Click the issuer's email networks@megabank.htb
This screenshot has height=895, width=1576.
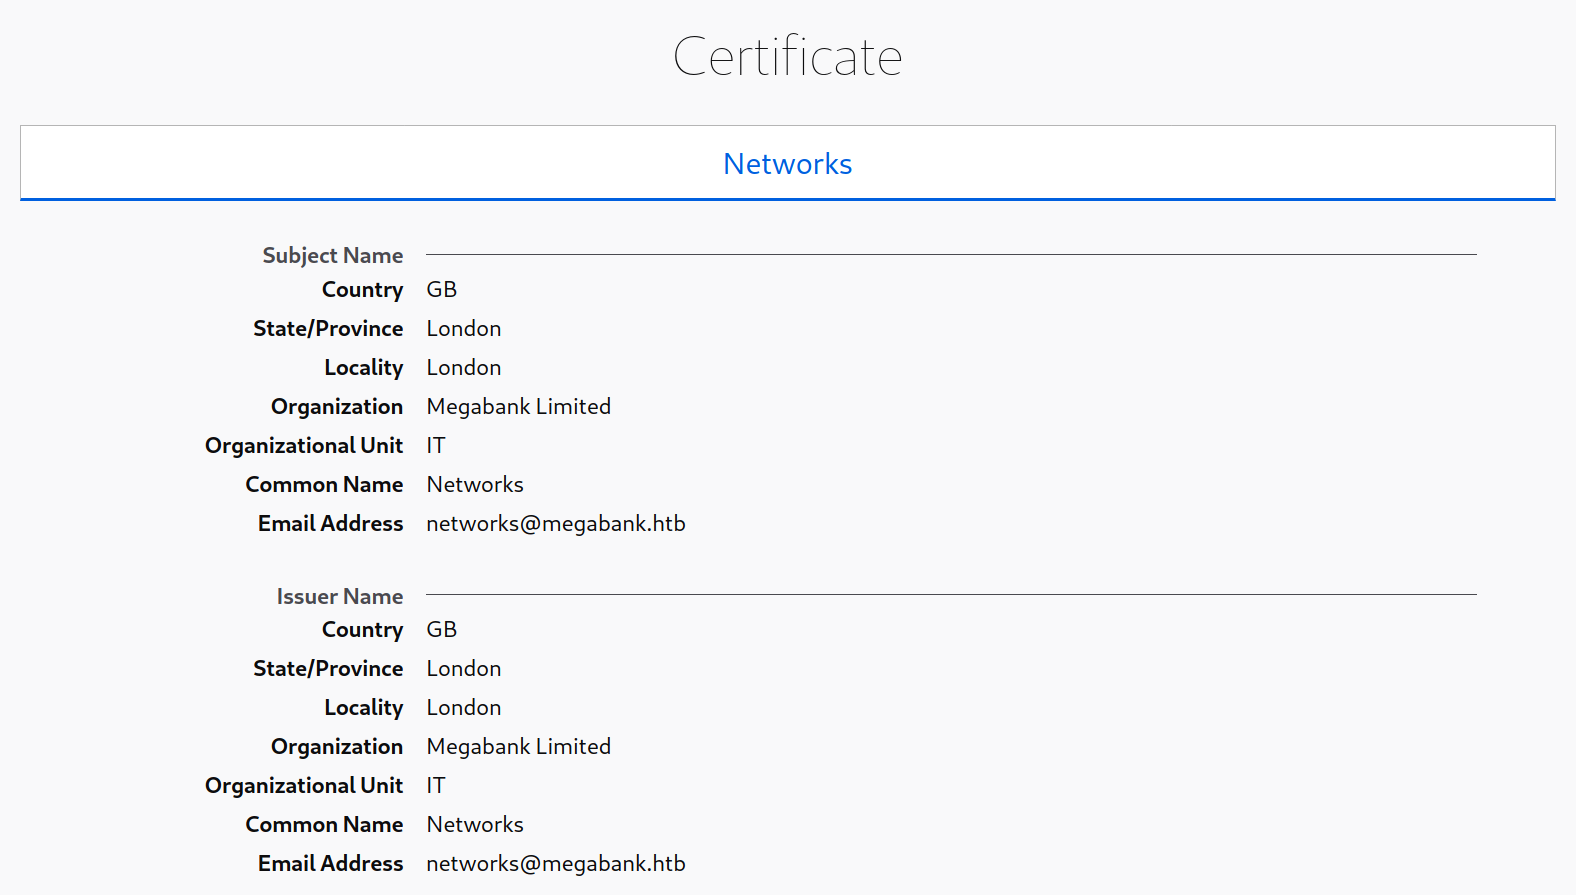coord(555,864)
